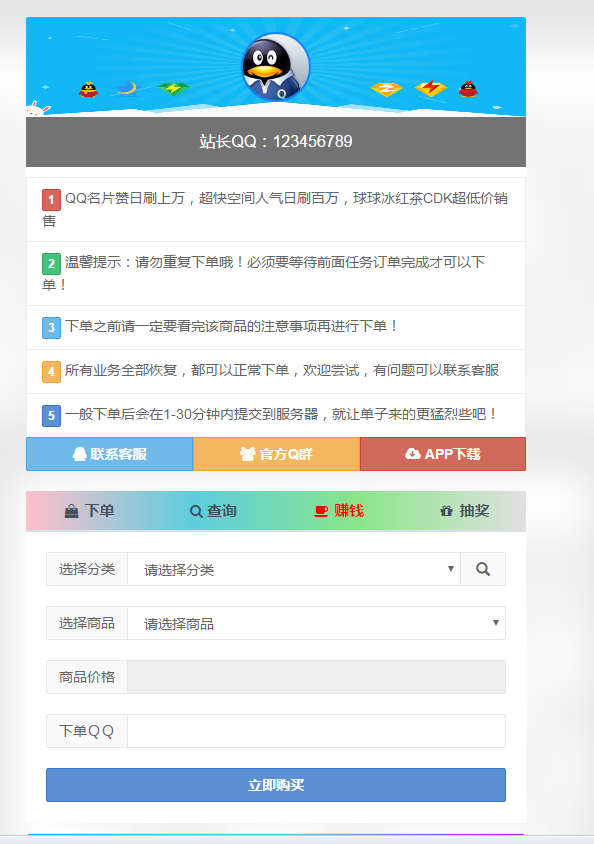Open 联系客服 contact support button
594x844 pixels.
coord(110,454)
